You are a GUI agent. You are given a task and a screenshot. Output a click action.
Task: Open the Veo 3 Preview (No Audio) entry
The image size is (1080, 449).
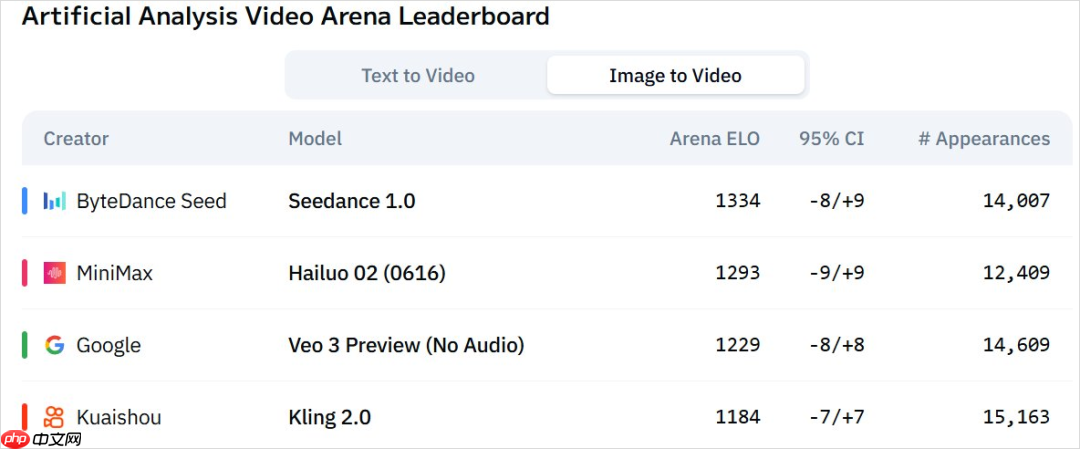(406, 345)
